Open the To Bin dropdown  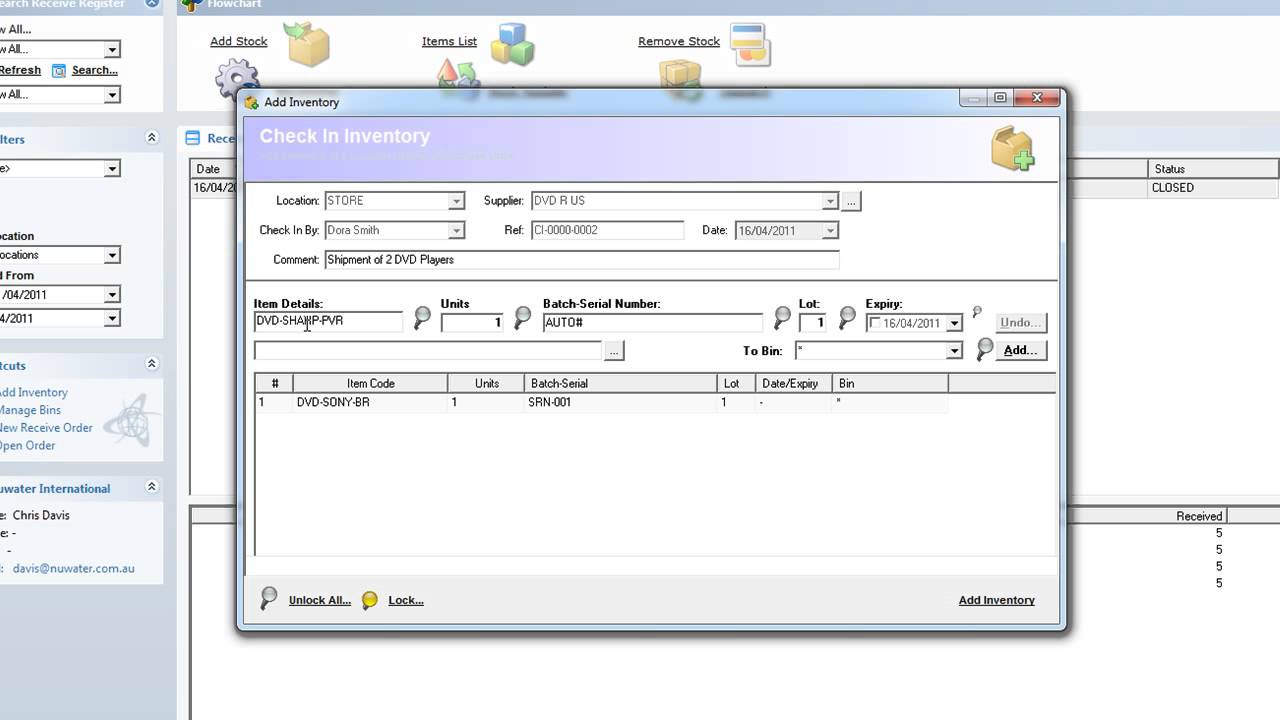[x=954, y=351]
